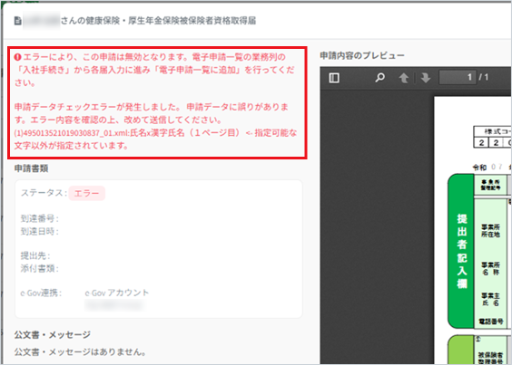512x365 pixels.
Task: Click the 電話番号 field label in preview
Action: [491, 321]
